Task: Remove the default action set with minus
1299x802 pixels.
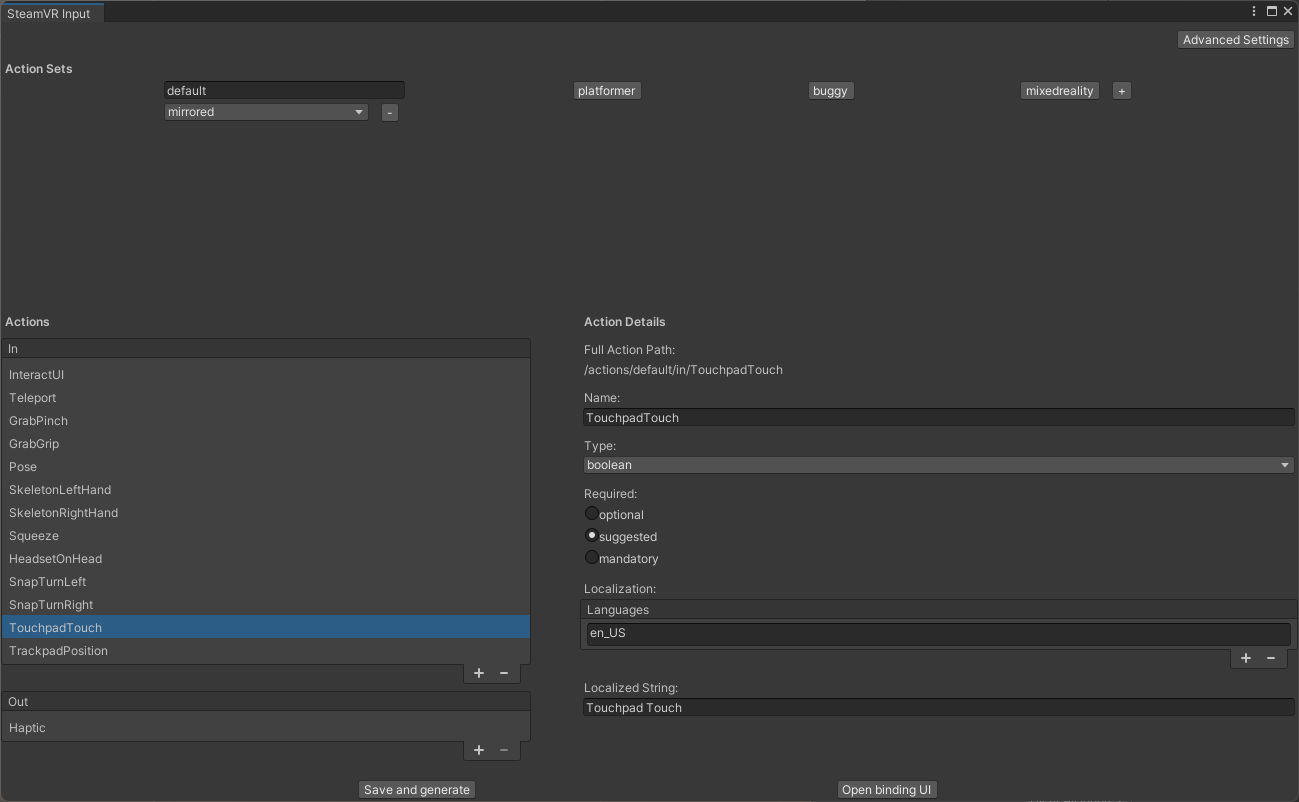Action: coord(390,113)
